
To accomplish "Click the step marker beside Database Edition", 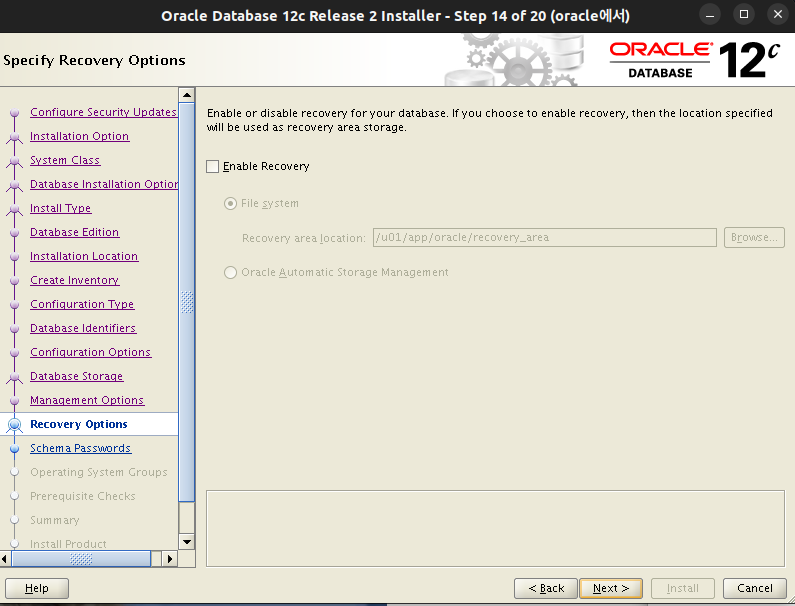I will point(15,232).
